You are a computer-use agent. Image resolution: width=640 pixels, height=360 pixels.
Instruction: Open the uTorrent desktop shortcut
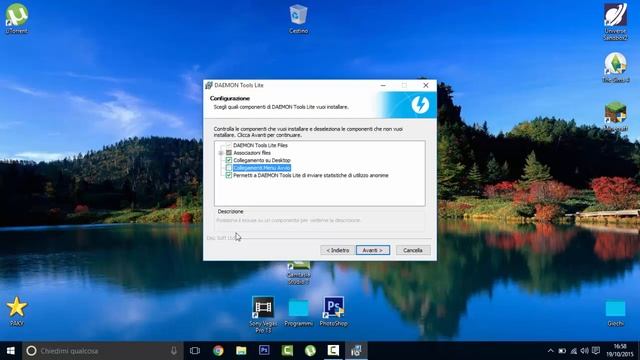coord(16,18)
